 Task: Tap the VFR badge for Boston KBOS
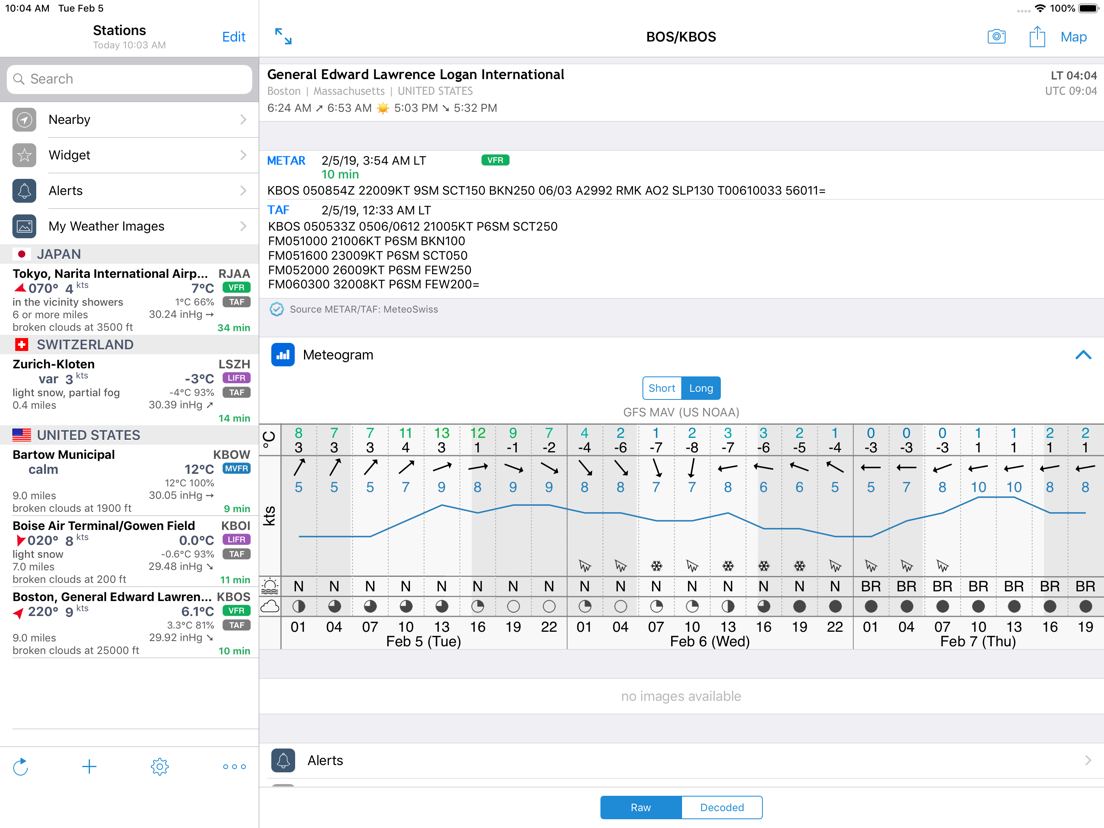point(237,611)
